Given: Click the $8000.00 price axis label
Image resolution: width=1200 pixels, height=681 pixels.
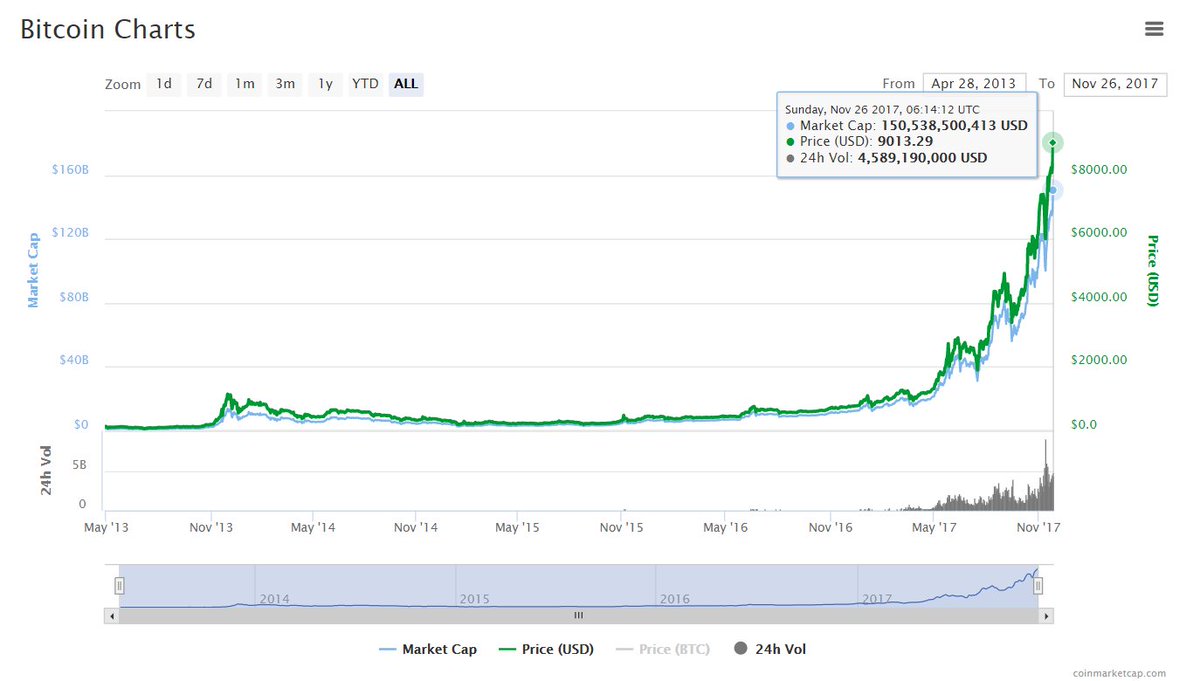Looking at the screenshot, I should [x=1099, y=170].
